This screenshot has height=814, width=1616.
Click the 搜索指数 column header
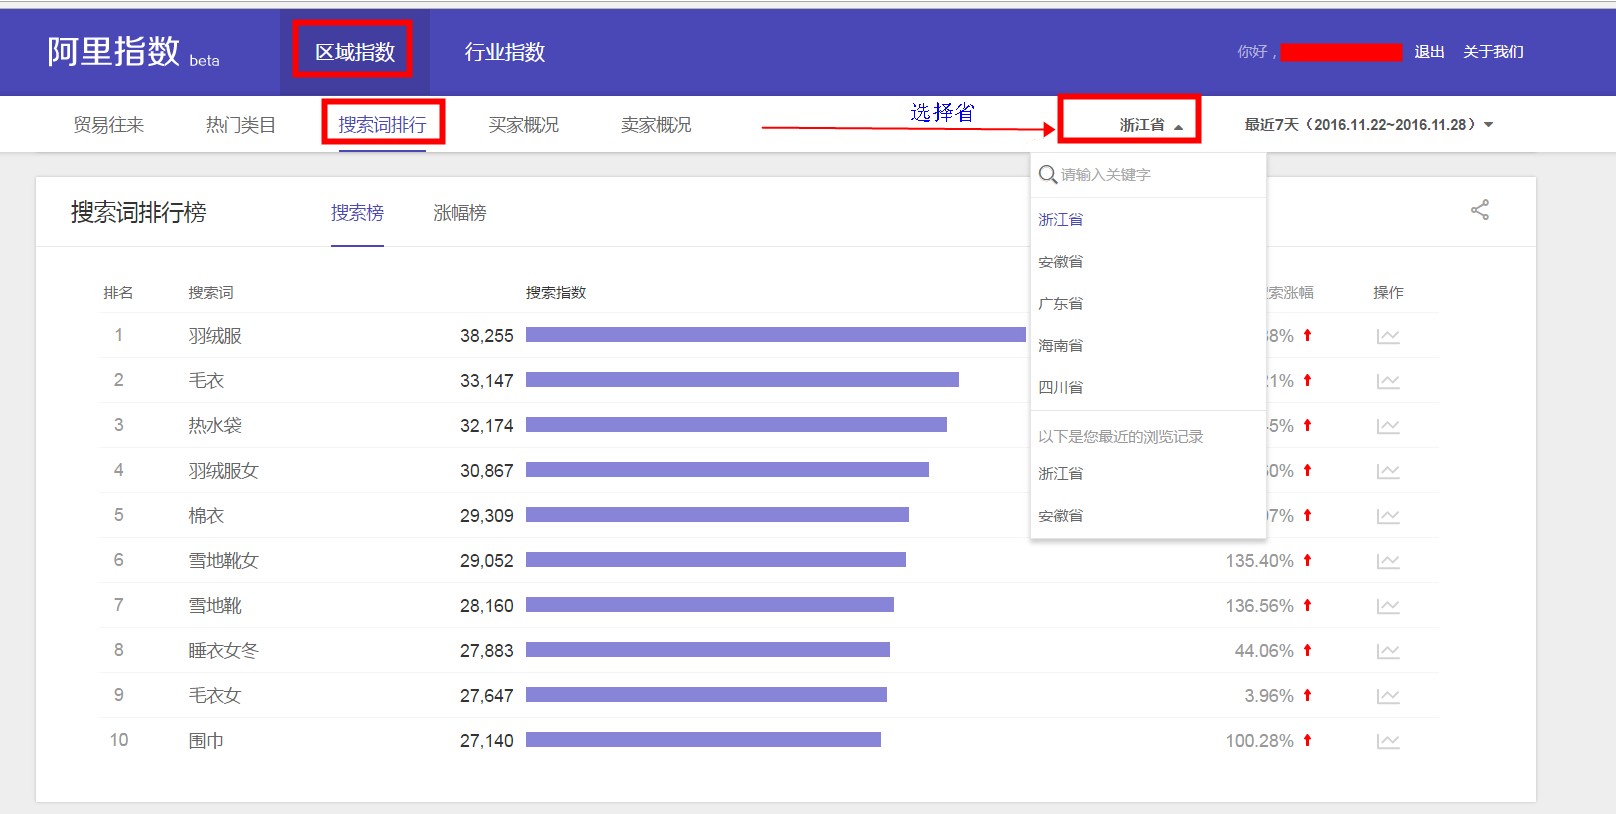[x=556, y=293]
